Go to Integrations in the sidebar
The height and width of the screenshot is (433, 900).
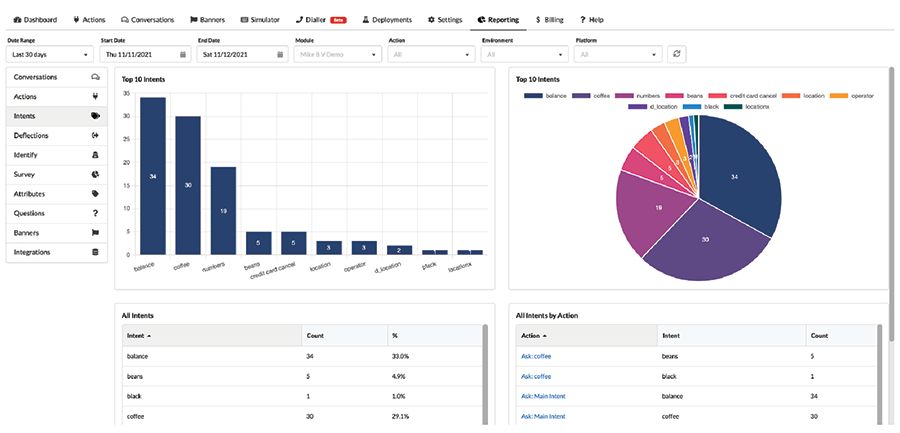click(x=58, y=252)
